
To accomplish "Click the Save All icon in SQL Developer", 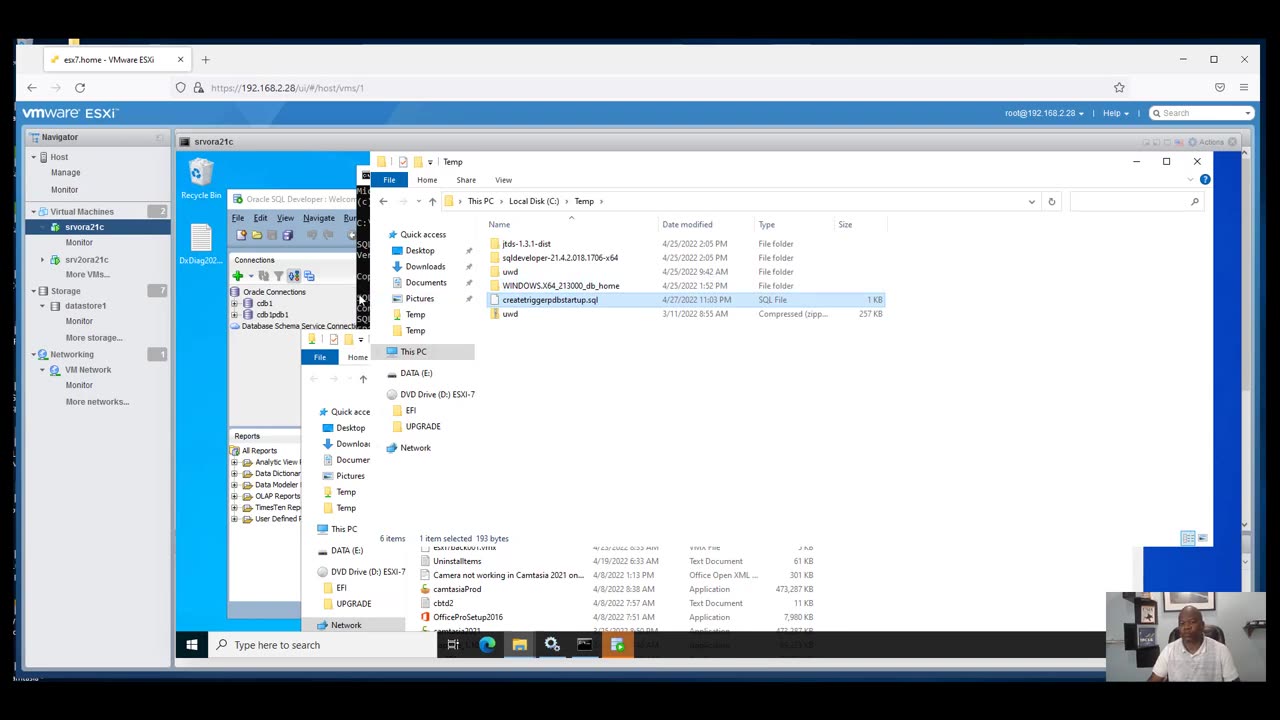I will point(287,235).
